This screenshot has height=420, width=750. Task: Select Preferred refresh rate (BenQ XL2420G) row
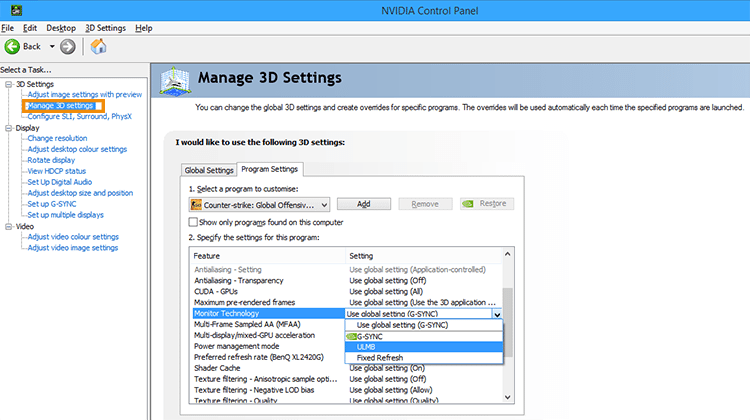(x=268, y=357)
